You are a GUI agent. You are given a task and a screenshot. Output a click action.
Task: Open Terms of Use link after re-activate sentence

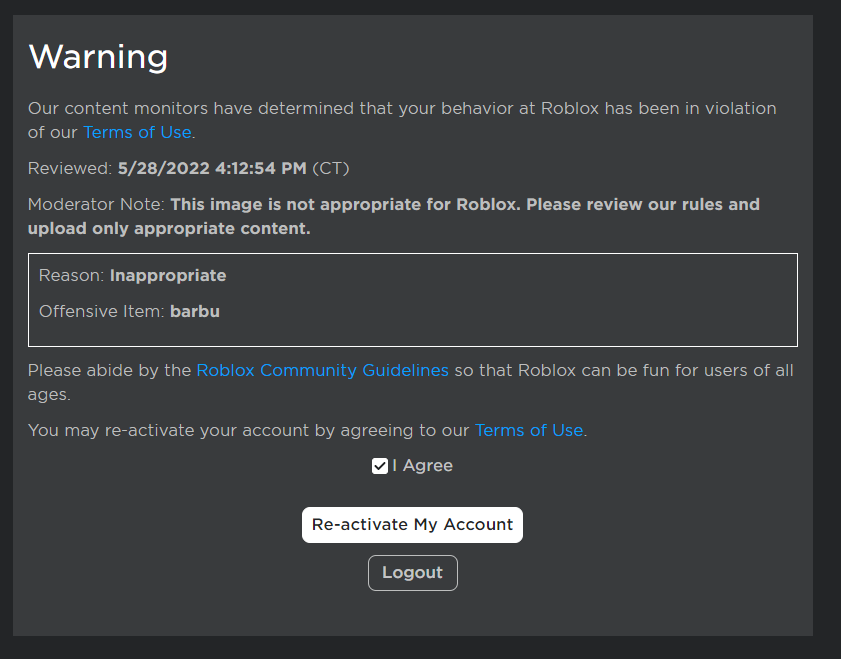(528, 430)
